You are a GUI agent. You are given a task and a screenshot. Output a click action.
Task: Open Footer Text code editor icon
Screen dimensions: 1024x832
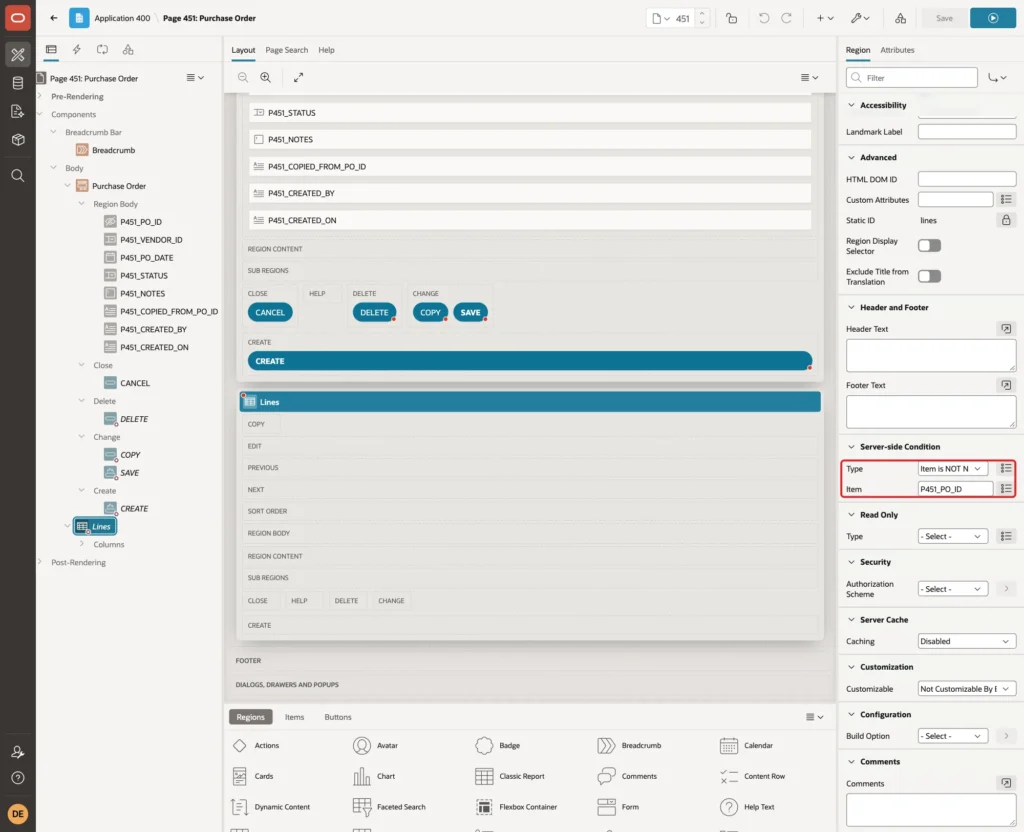(x=1006, y=385)
